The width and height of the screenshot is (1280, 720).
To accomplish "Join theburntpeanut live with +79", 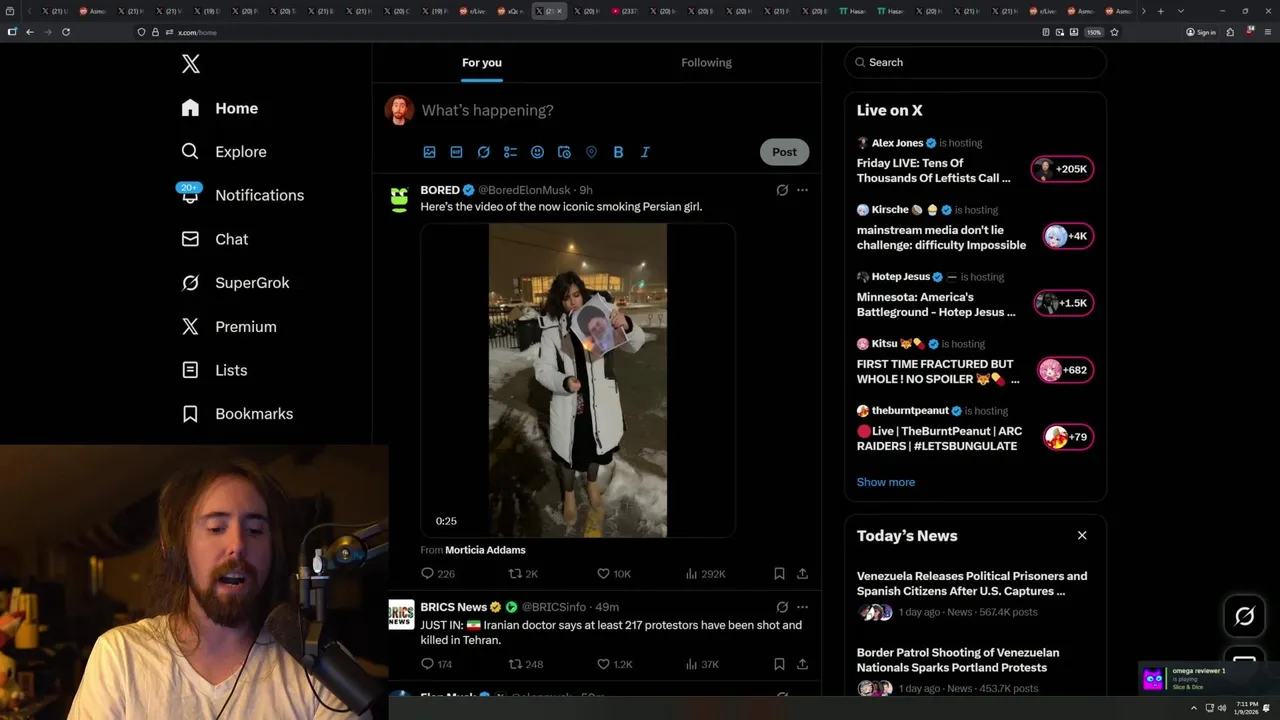I will tap(1067, 437).
